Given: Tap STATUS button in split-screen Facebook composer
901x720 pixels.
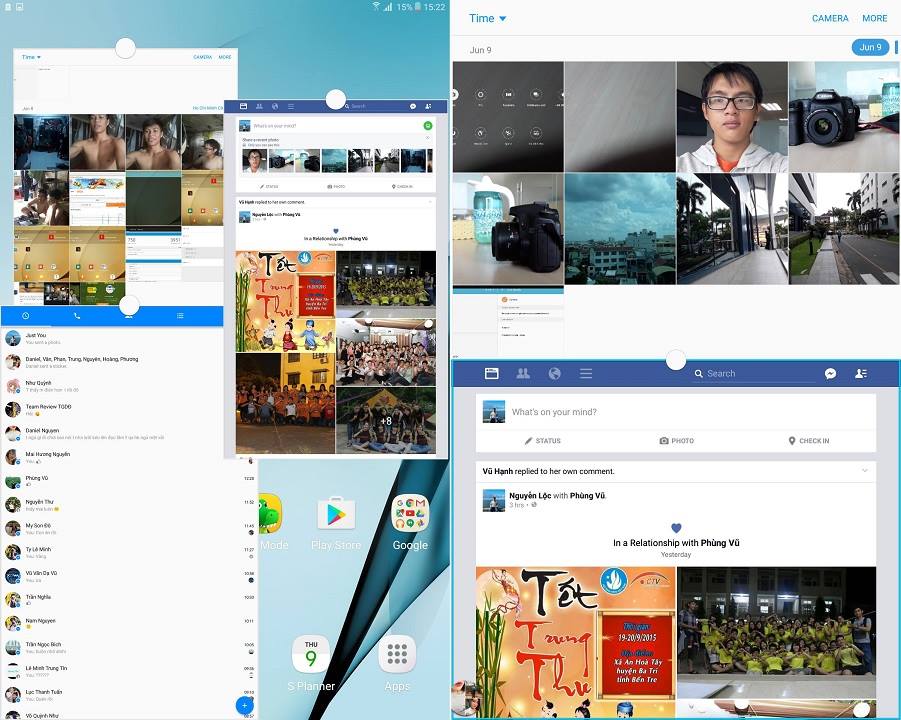Looking at the screenshot, I should click(542, 441).
